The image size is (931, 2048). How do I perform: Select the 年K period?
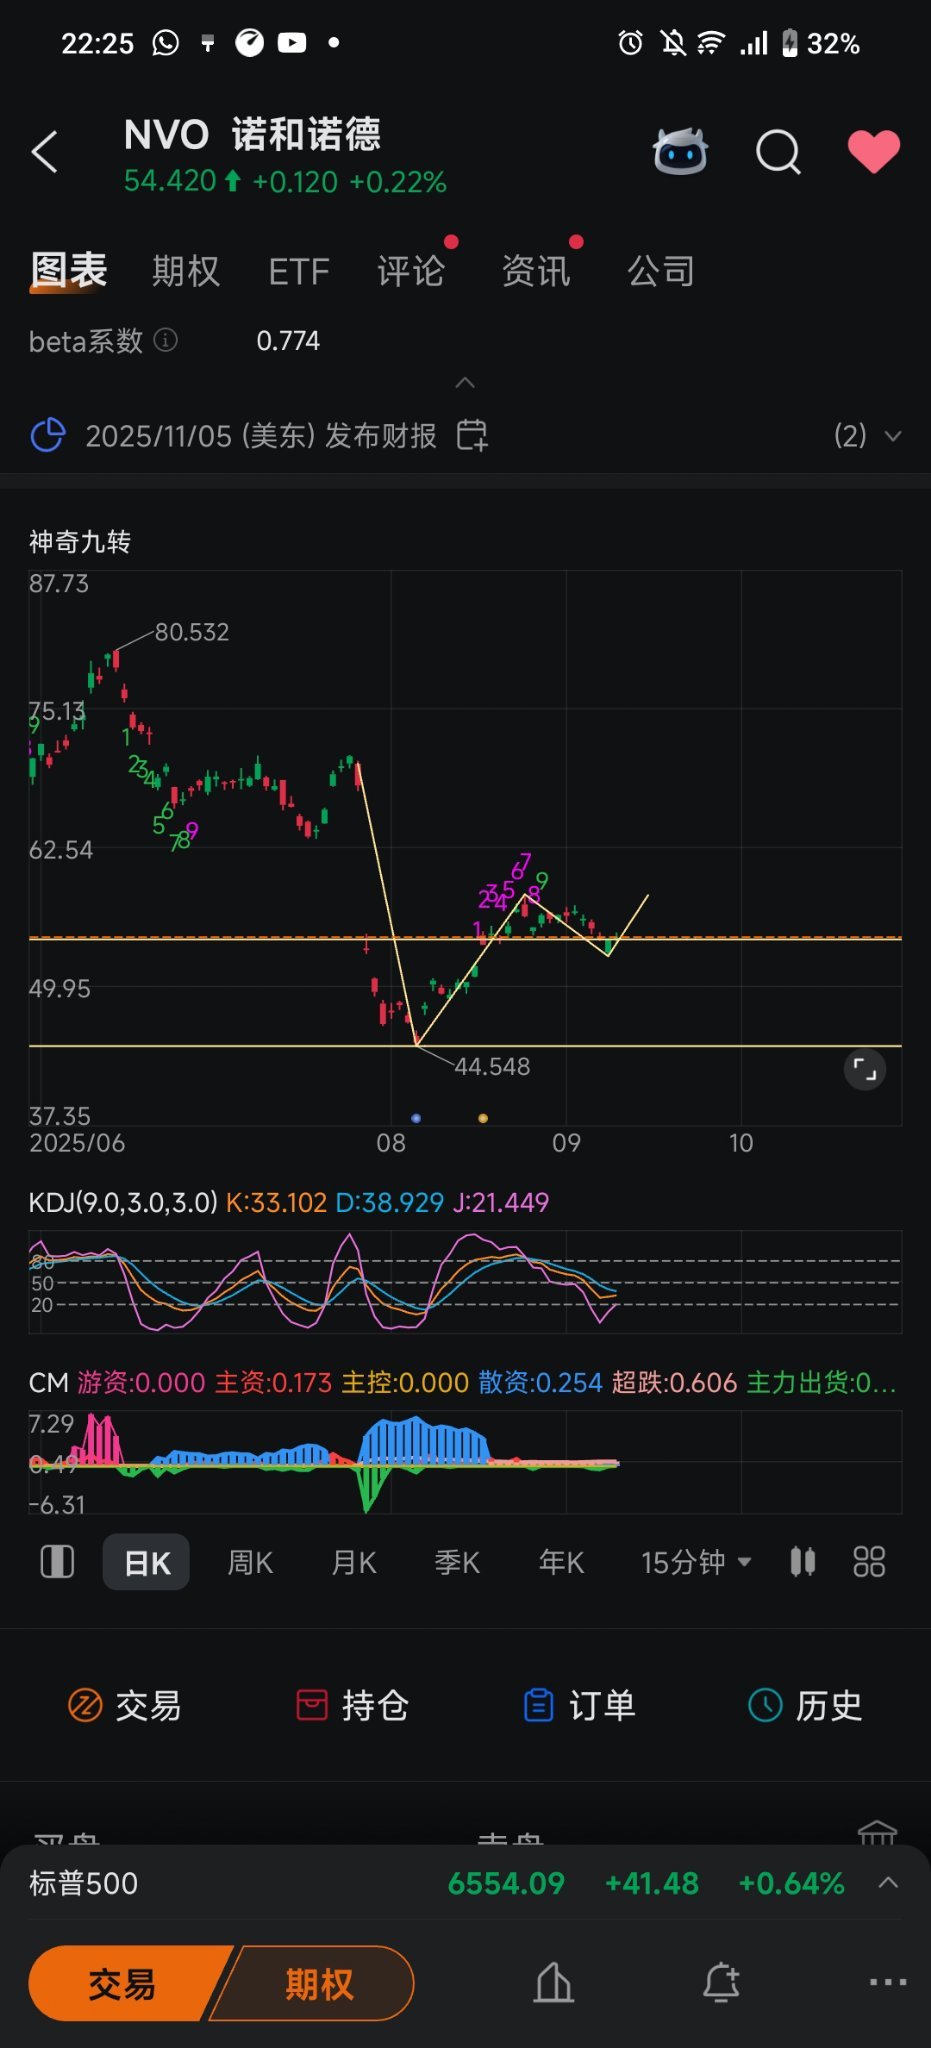561,1562
